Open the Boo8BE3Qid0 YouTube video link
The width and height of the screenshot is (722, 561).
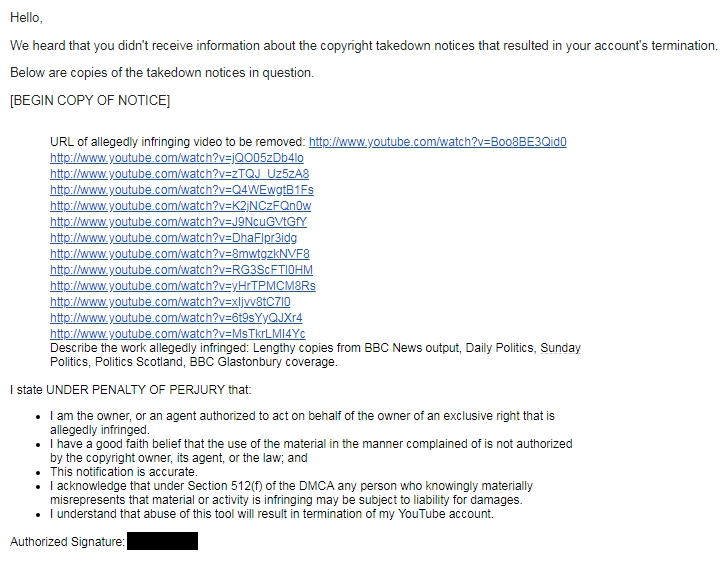pos(437,142)
